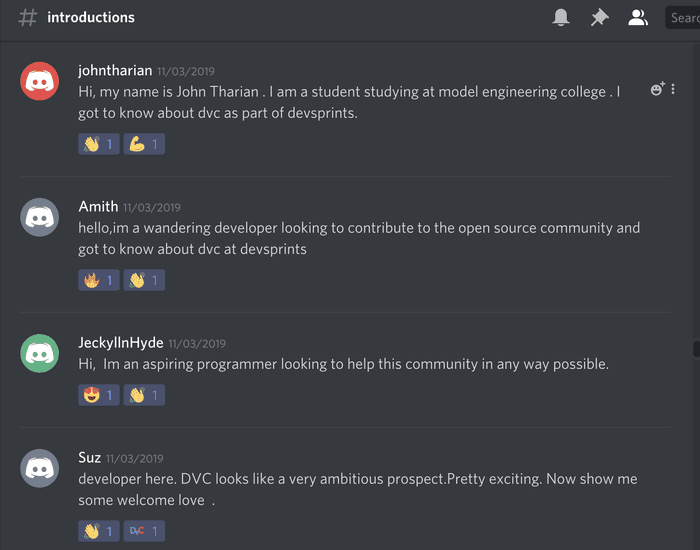Toggle DVC emoji reaction on Suz's message

coord(144,531)
